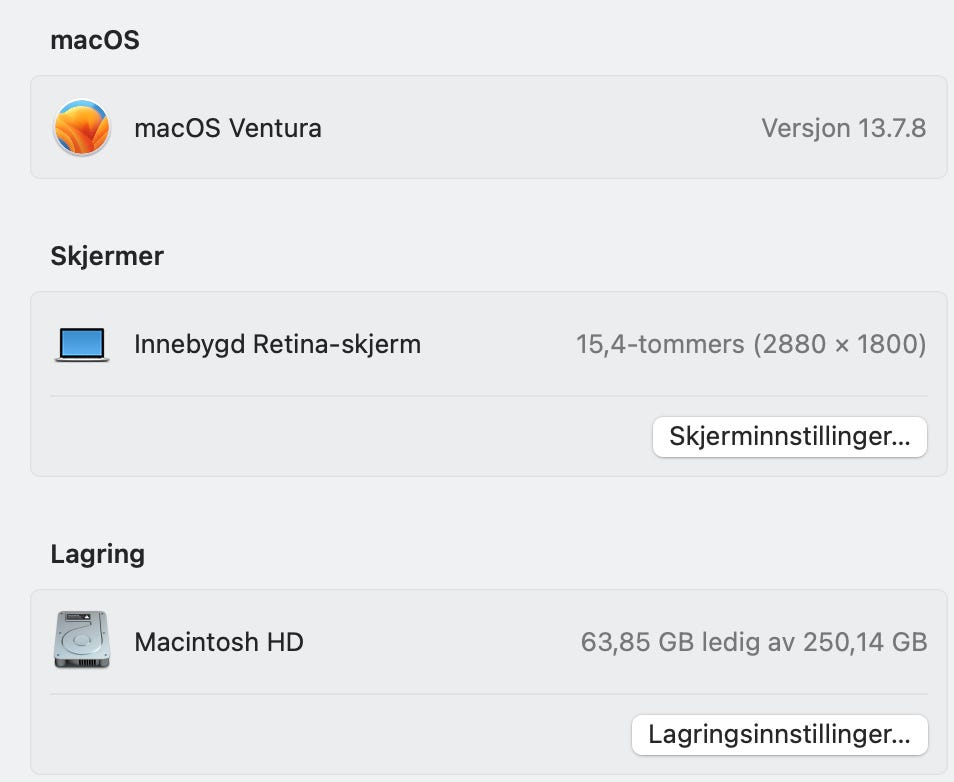Click the macOS Ventura logo icon
954x782 pixels.
(82, 127)
